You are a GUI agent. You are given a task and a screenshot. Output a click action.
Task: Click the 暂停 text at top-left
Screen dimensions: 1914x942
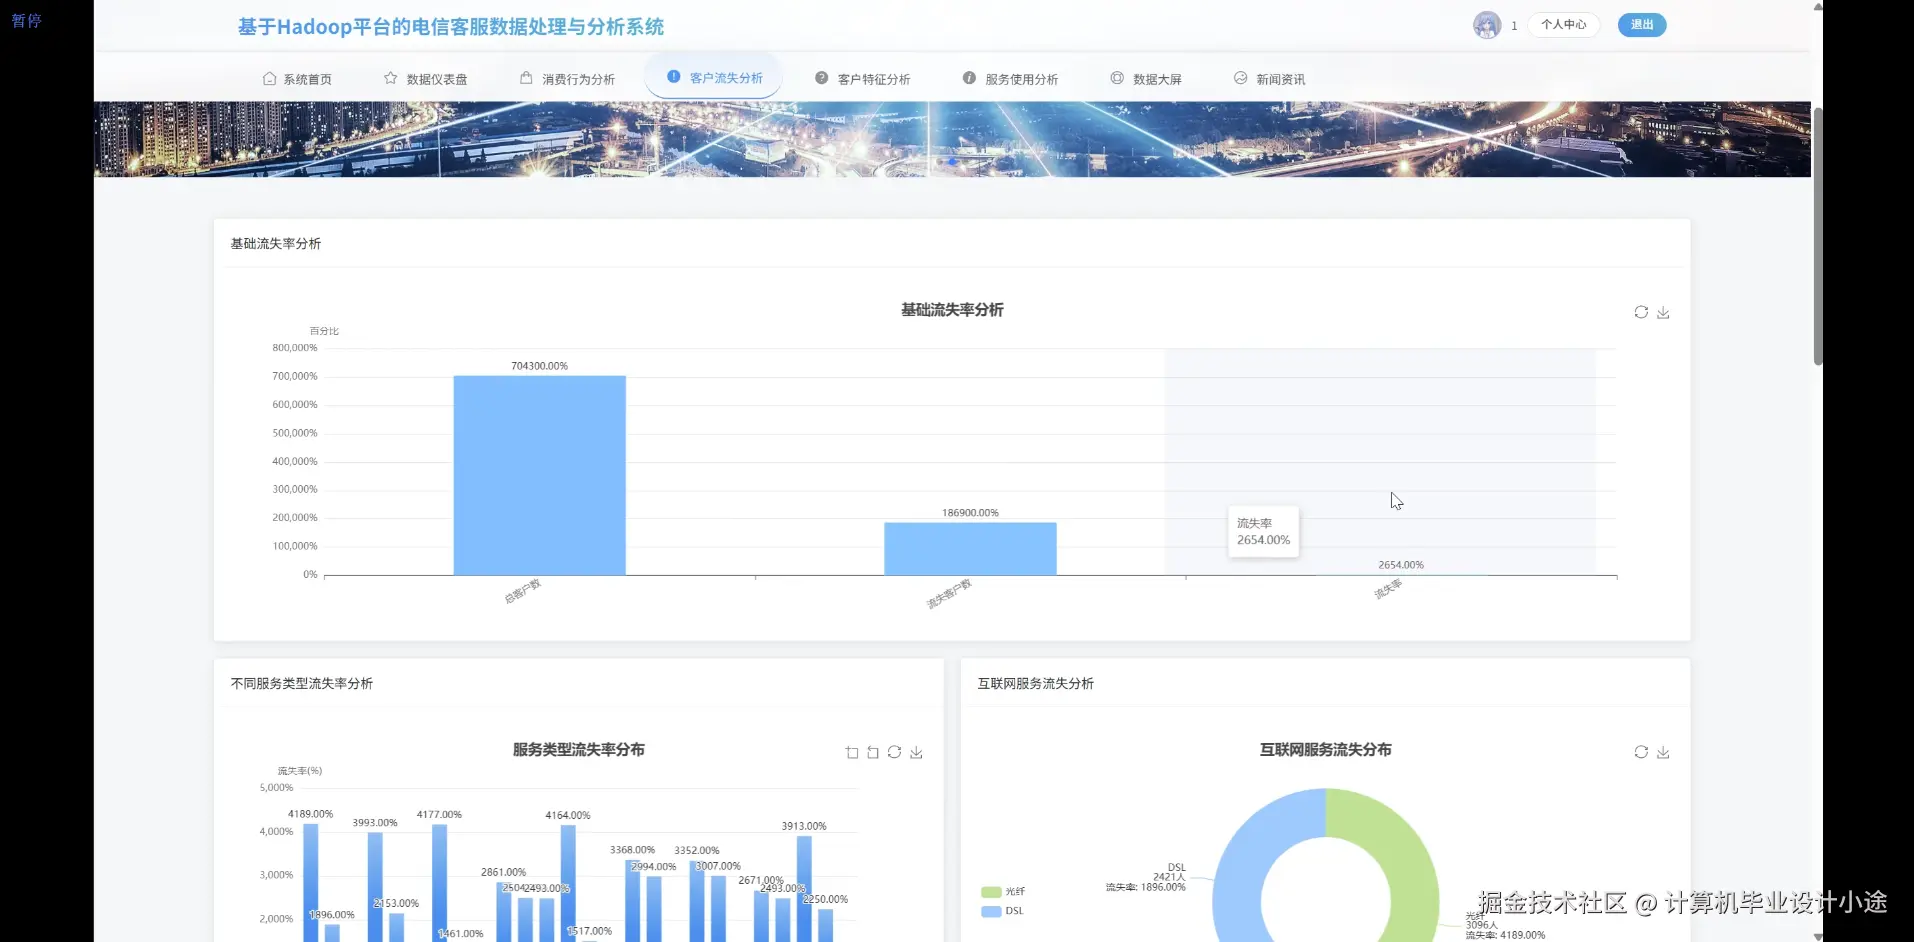coord(27,20)
